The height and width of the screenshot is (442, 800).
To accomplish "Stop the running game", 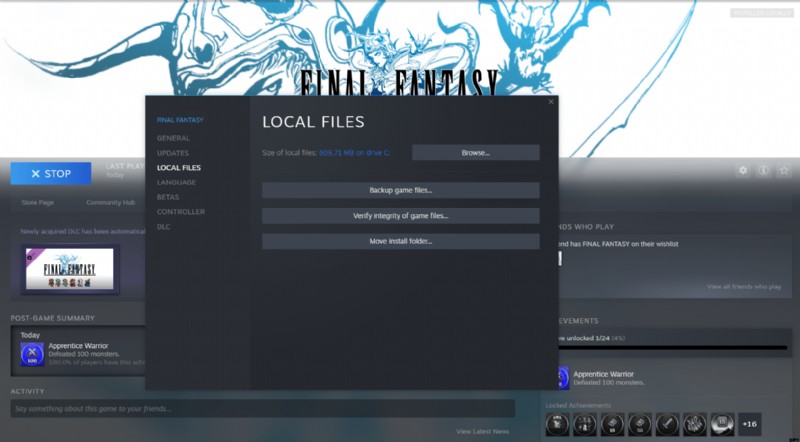I will [x=50, y=174].
